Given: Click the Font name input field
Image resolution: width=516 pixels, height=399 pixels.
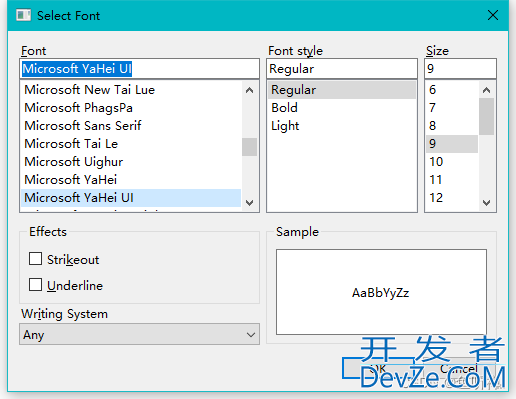Looking at the screenshot, I should point(139,69).
